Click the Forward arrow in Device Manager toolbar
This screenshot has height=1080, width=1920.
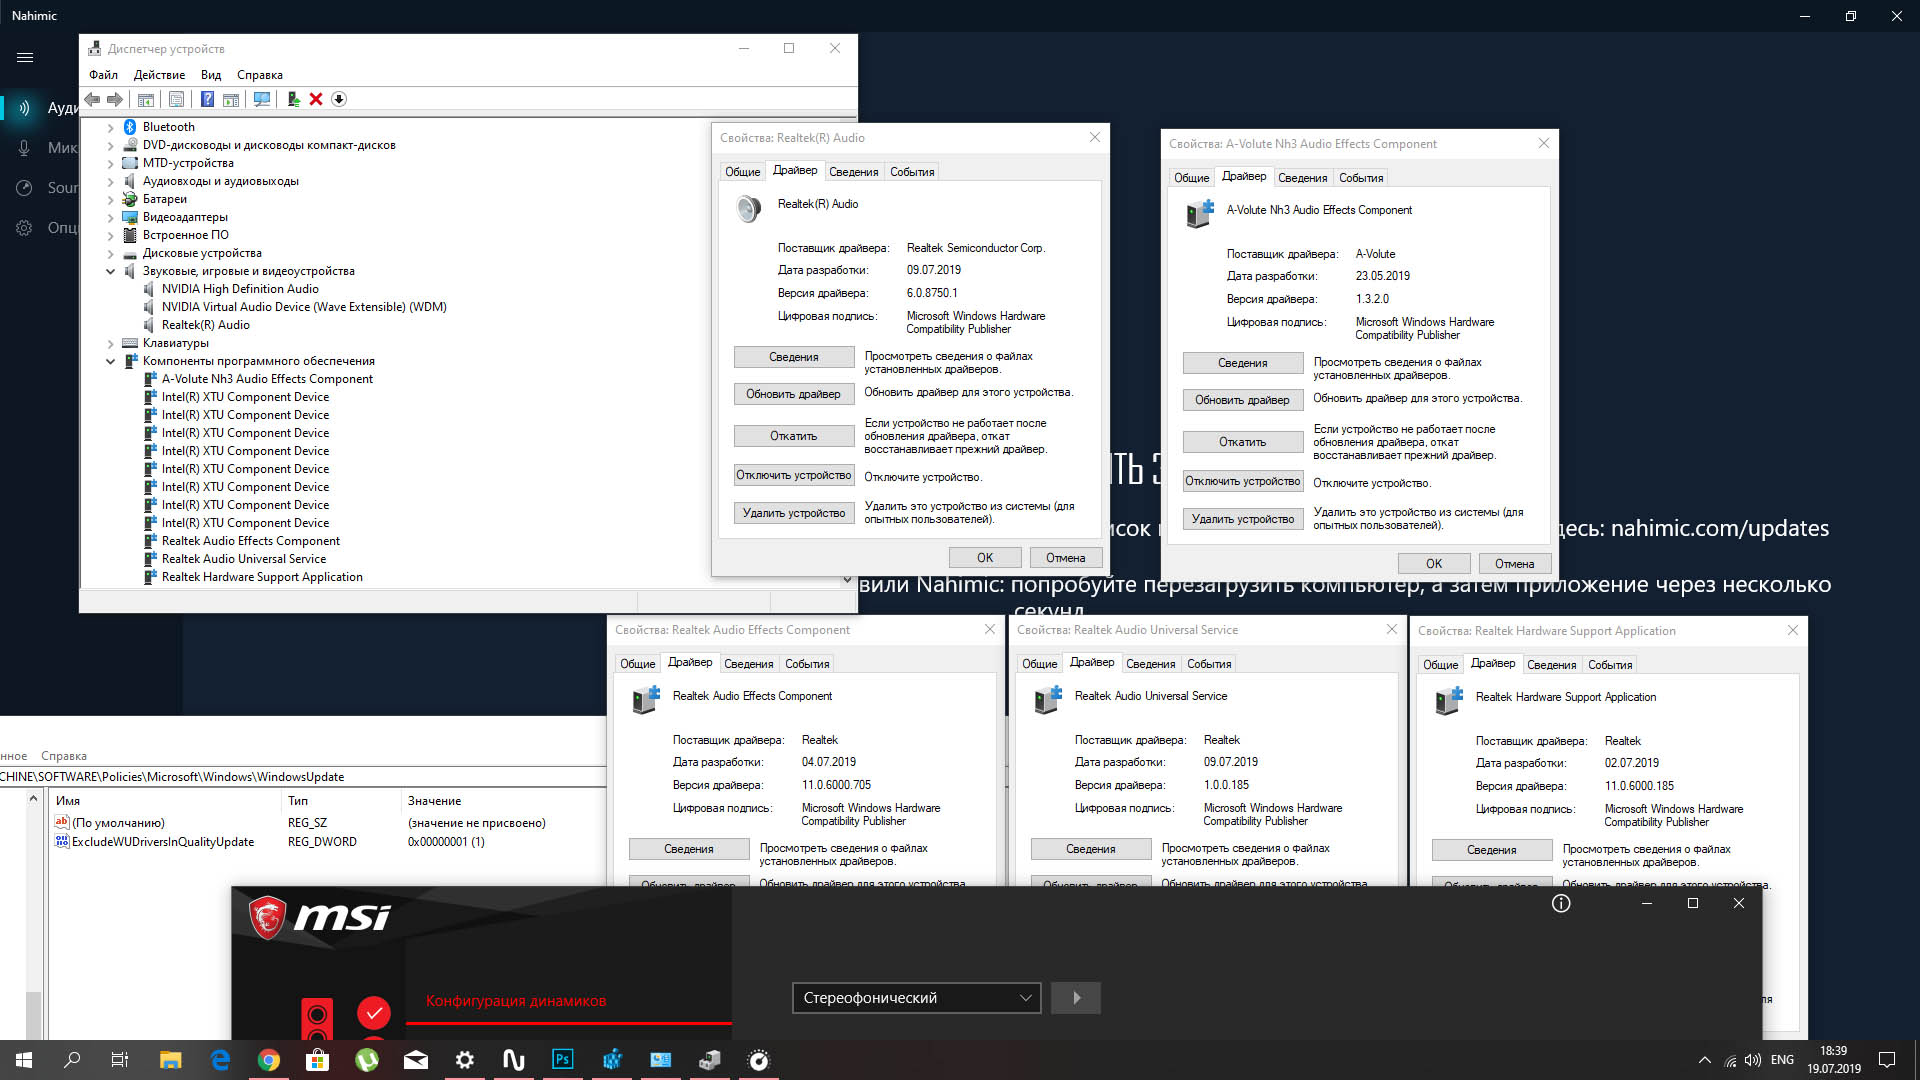click(115, 99)
